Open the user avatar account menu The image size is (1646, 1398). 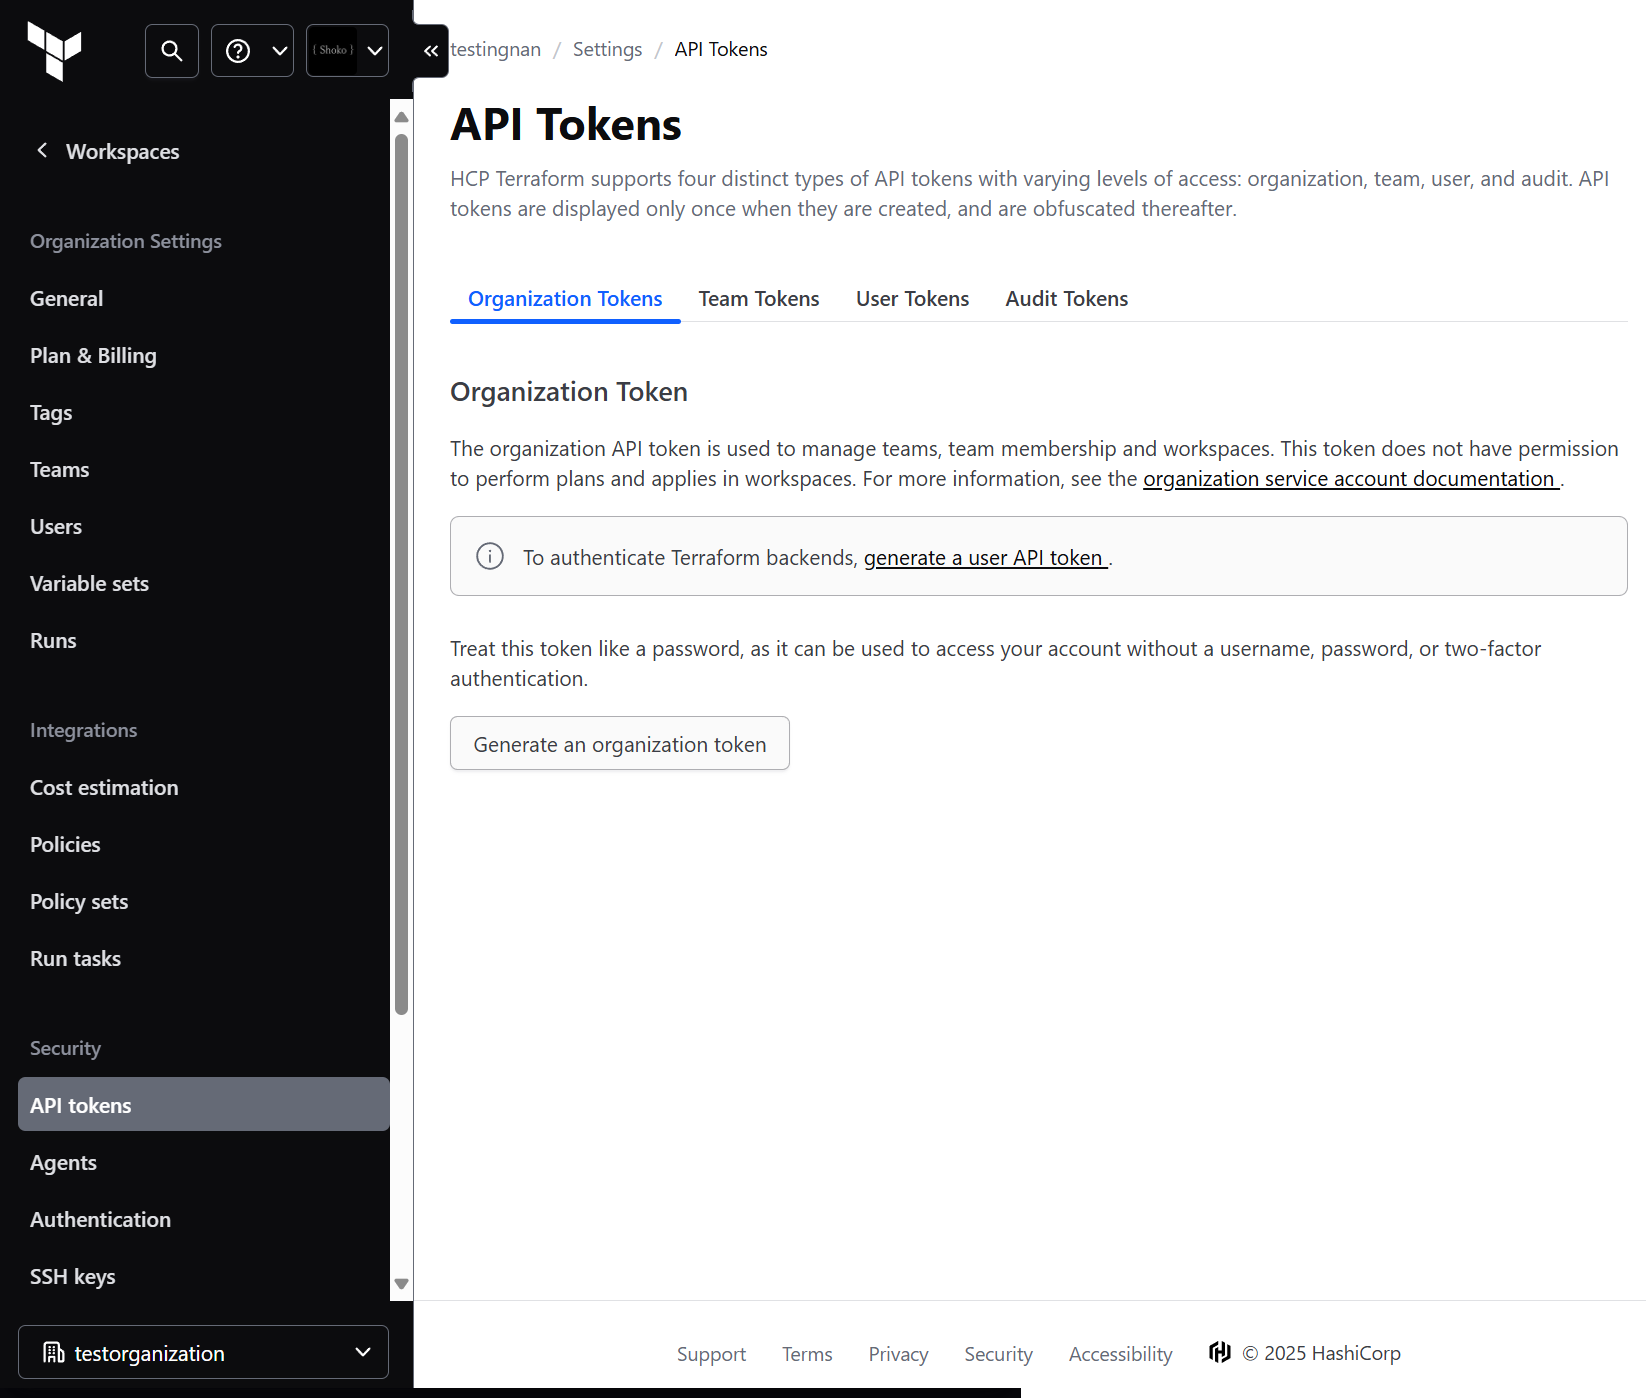pyautogui.click(x=347, y=51)
